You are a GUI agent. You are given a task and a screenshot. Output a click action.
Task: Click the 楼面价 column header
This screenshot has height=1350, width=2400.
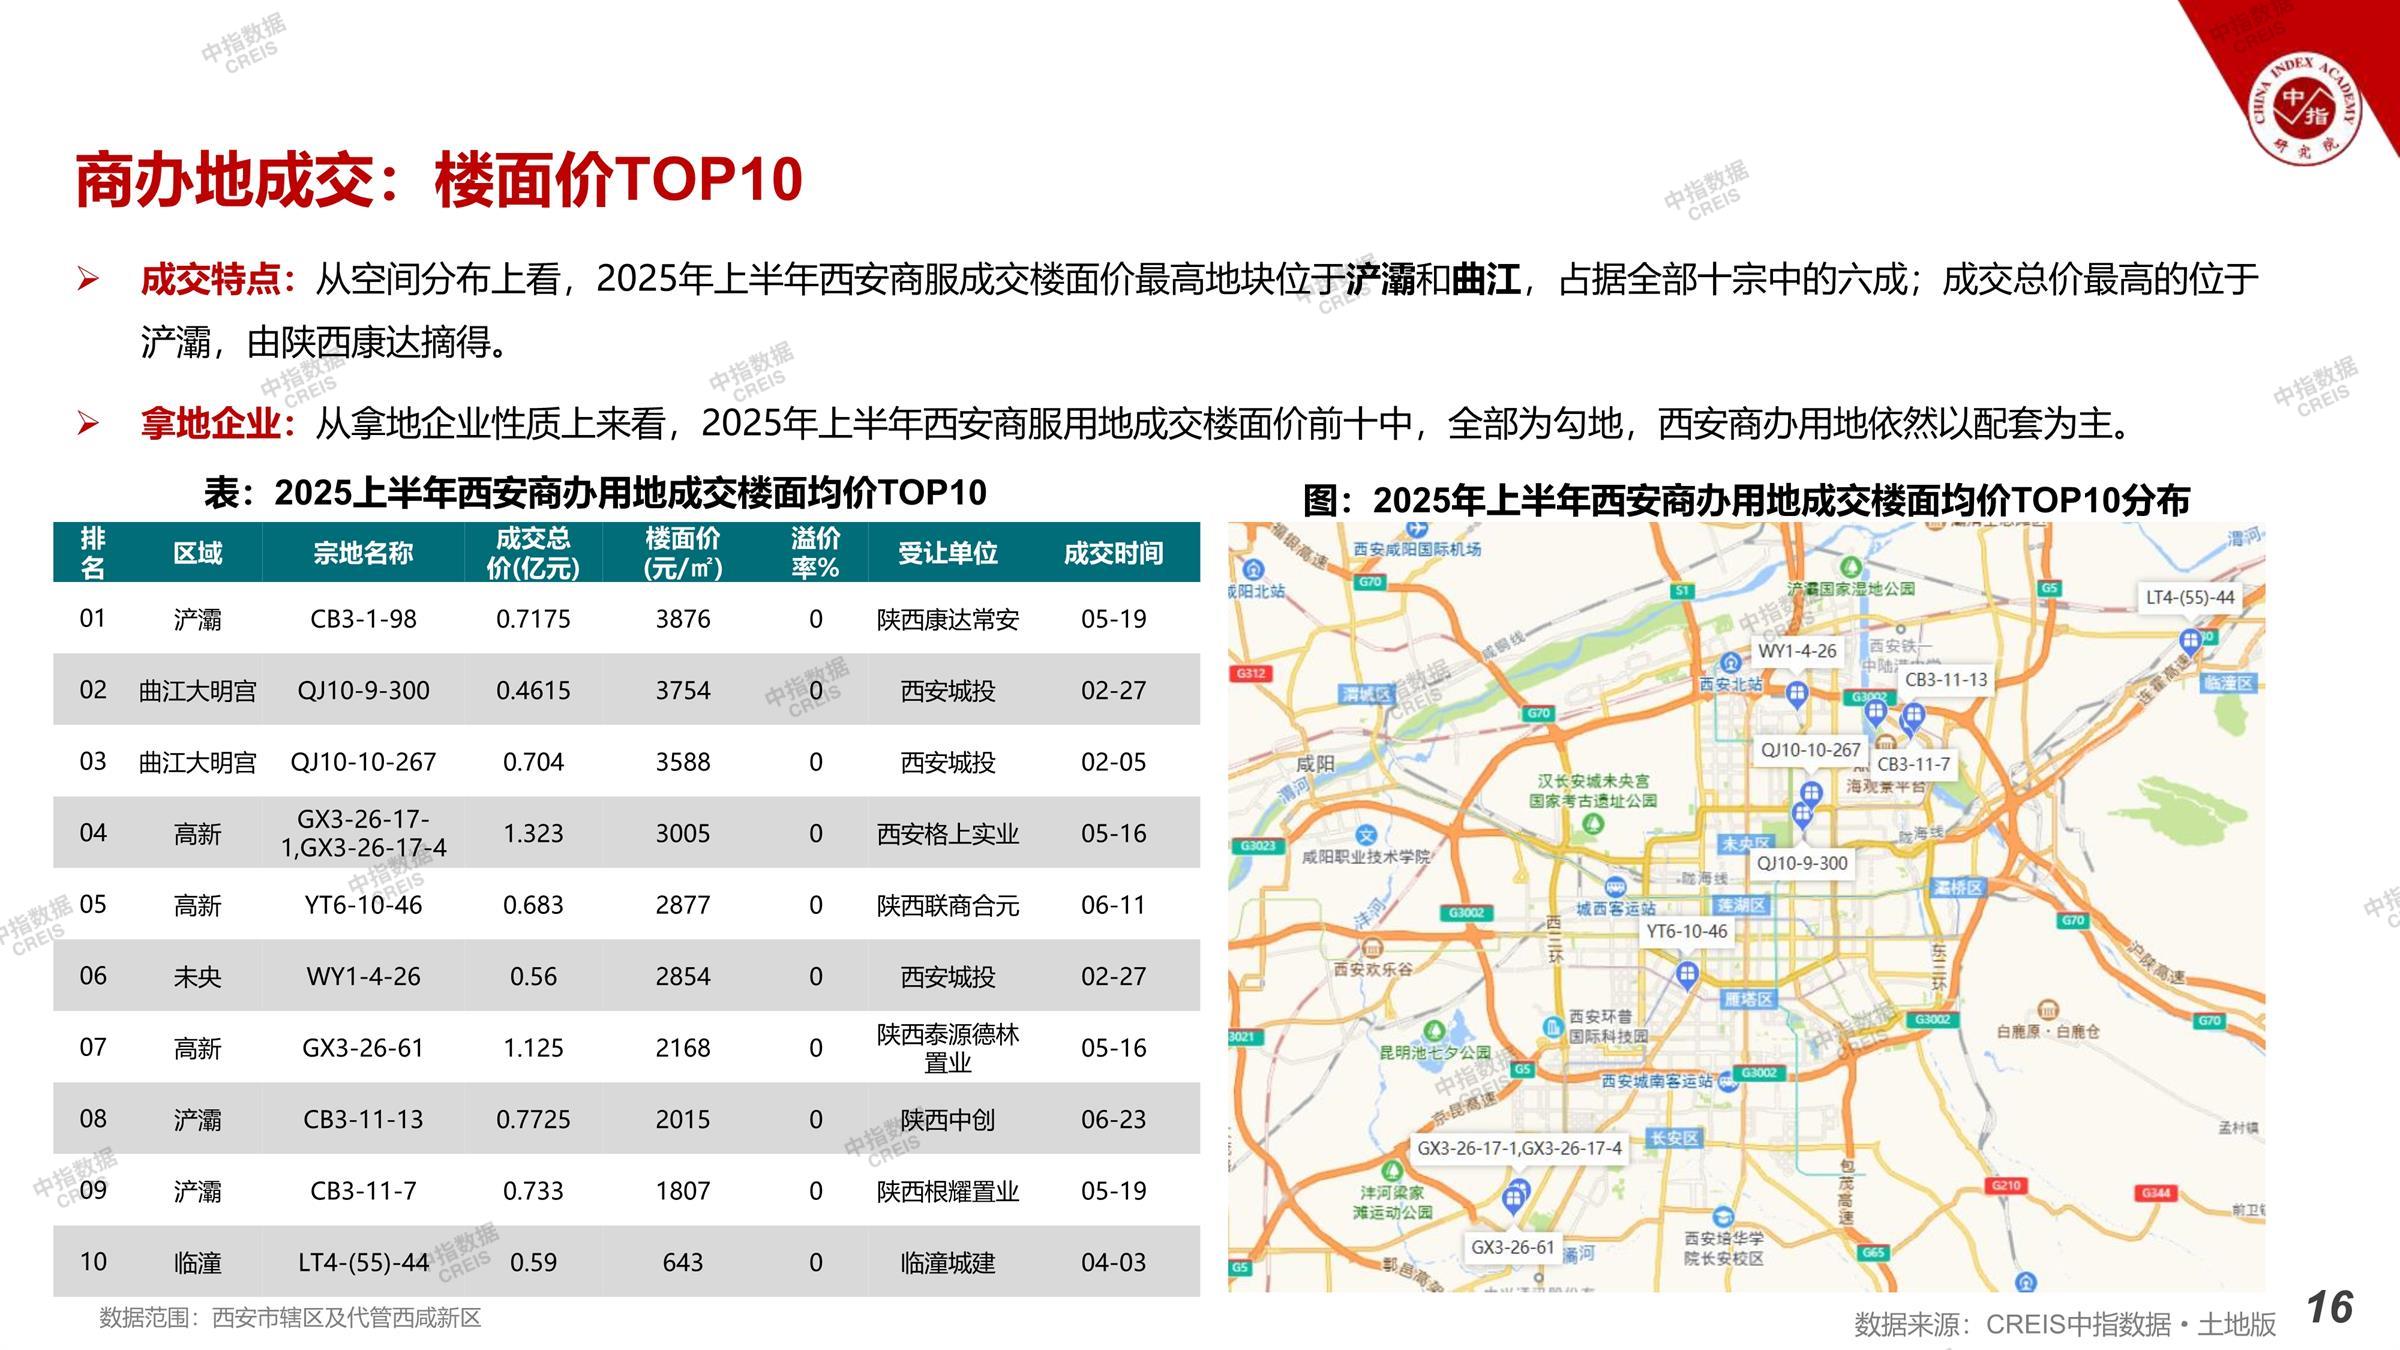coord(683,553)
